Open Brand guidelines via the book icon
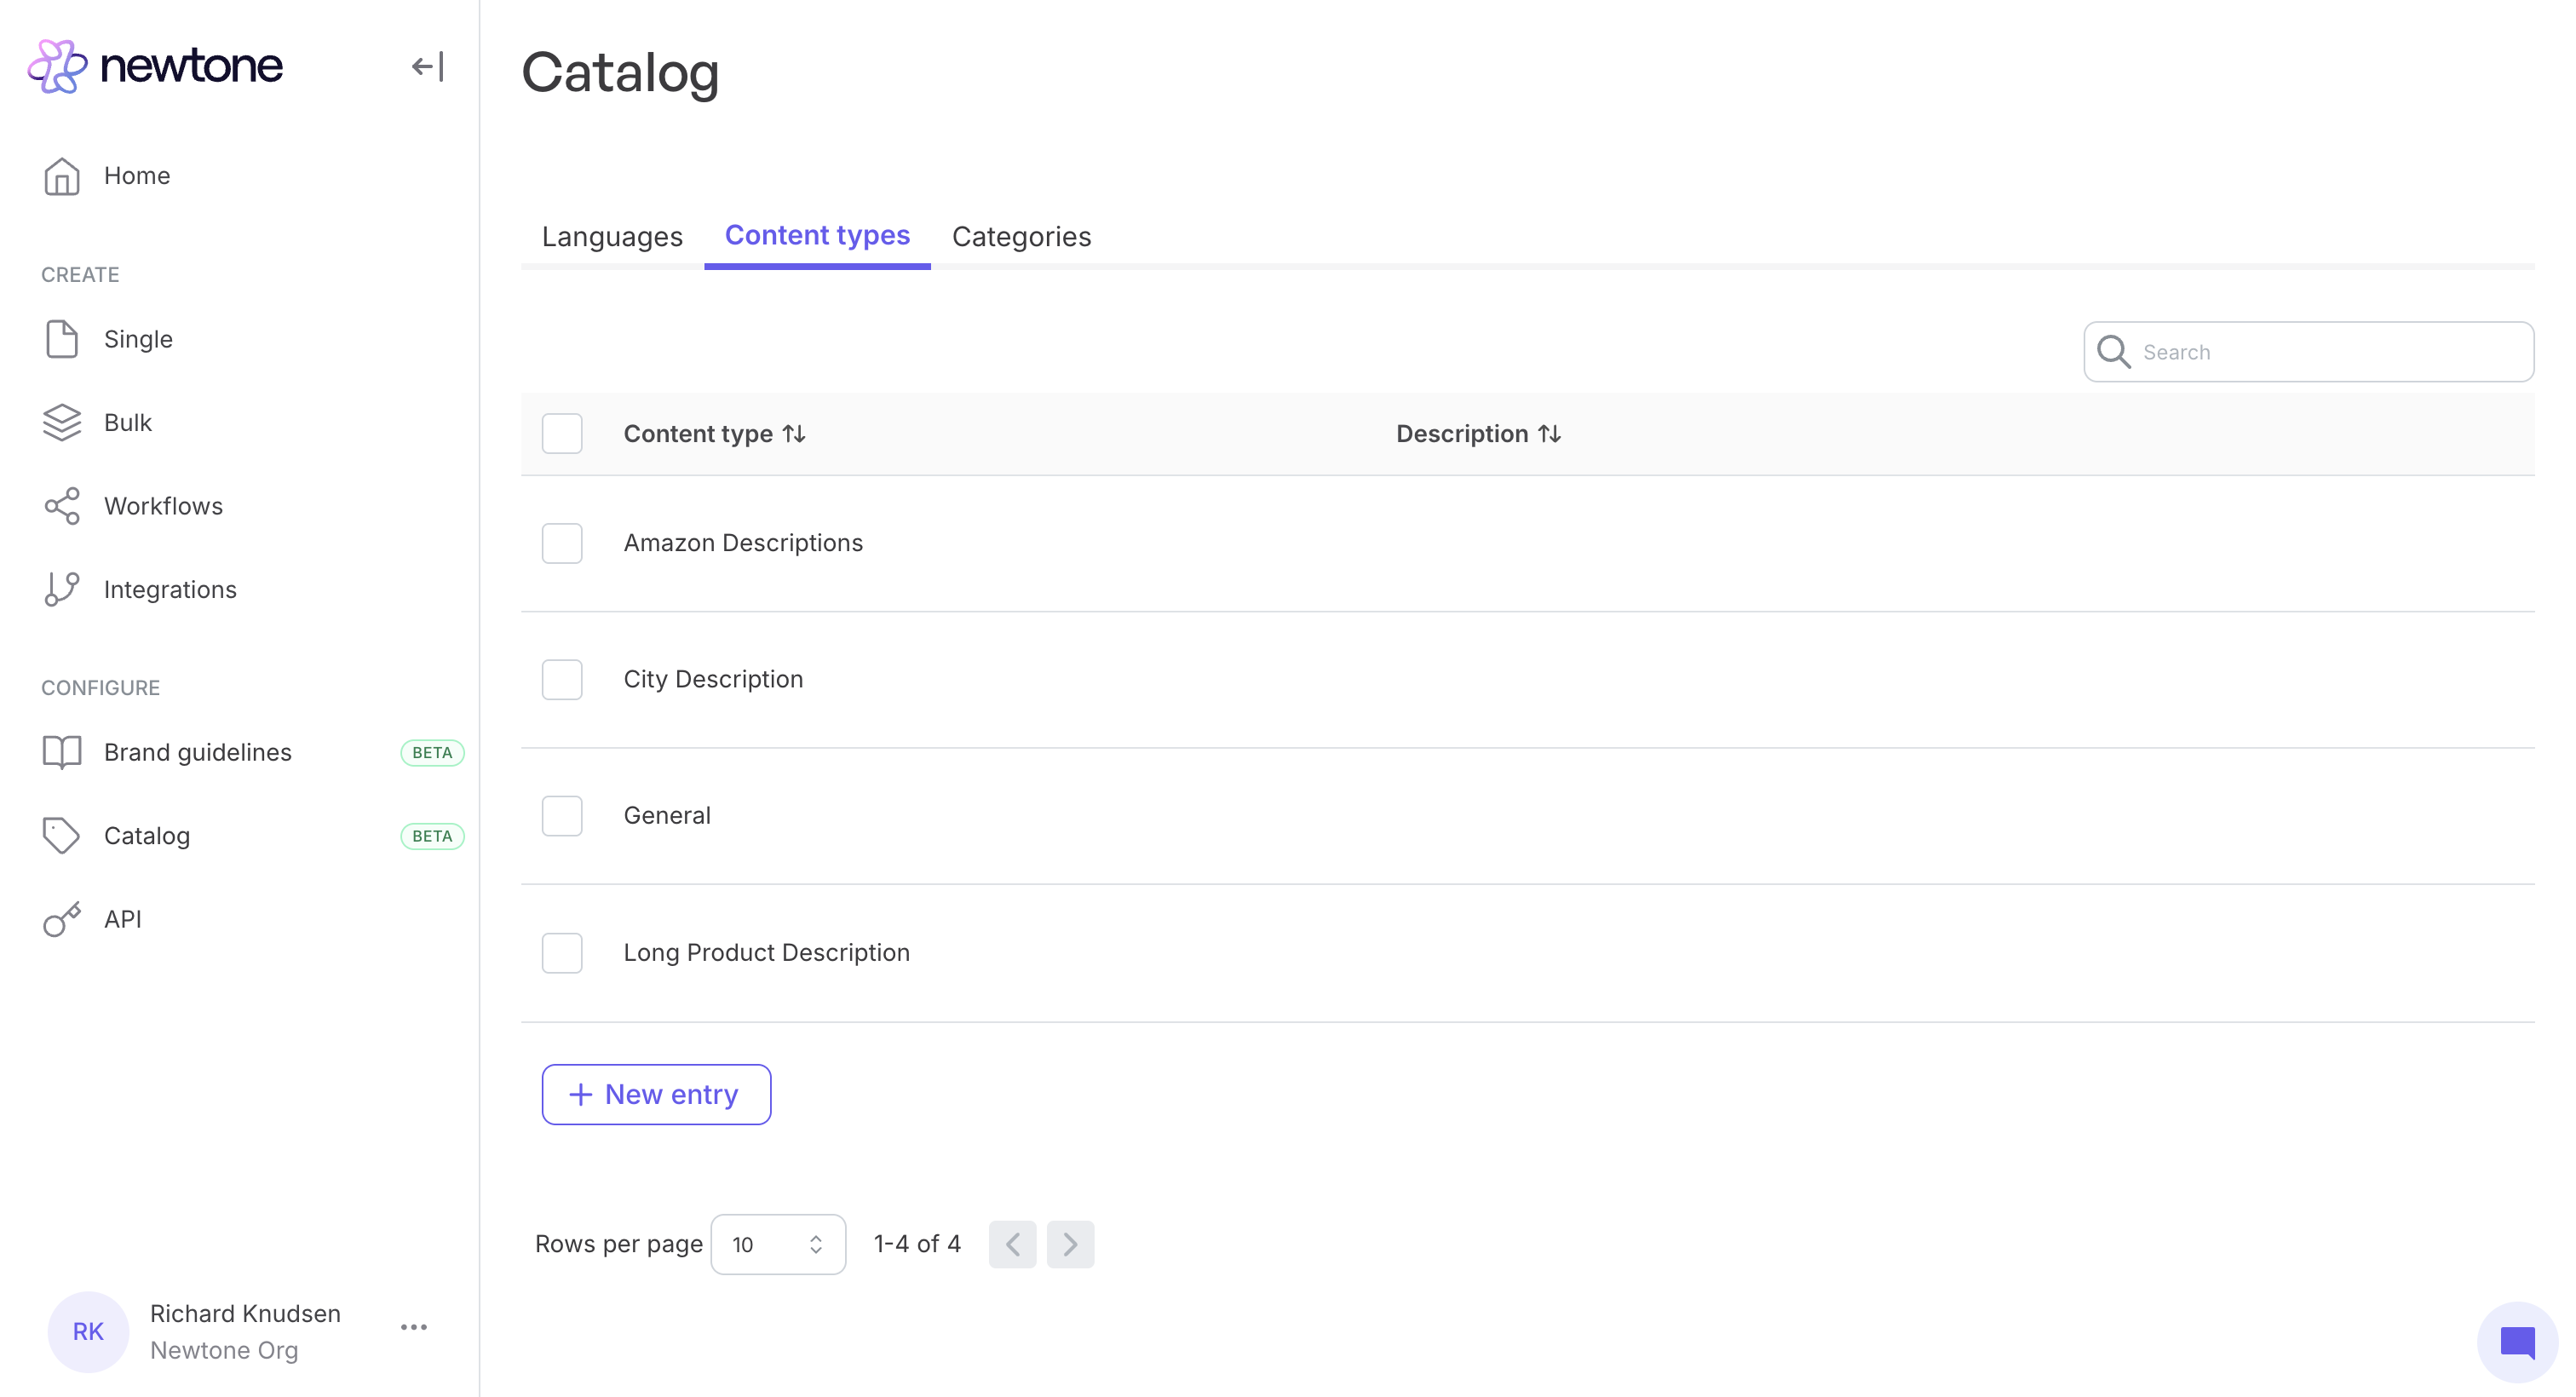The image size is (2576, 1397). (x=62, y=752)
